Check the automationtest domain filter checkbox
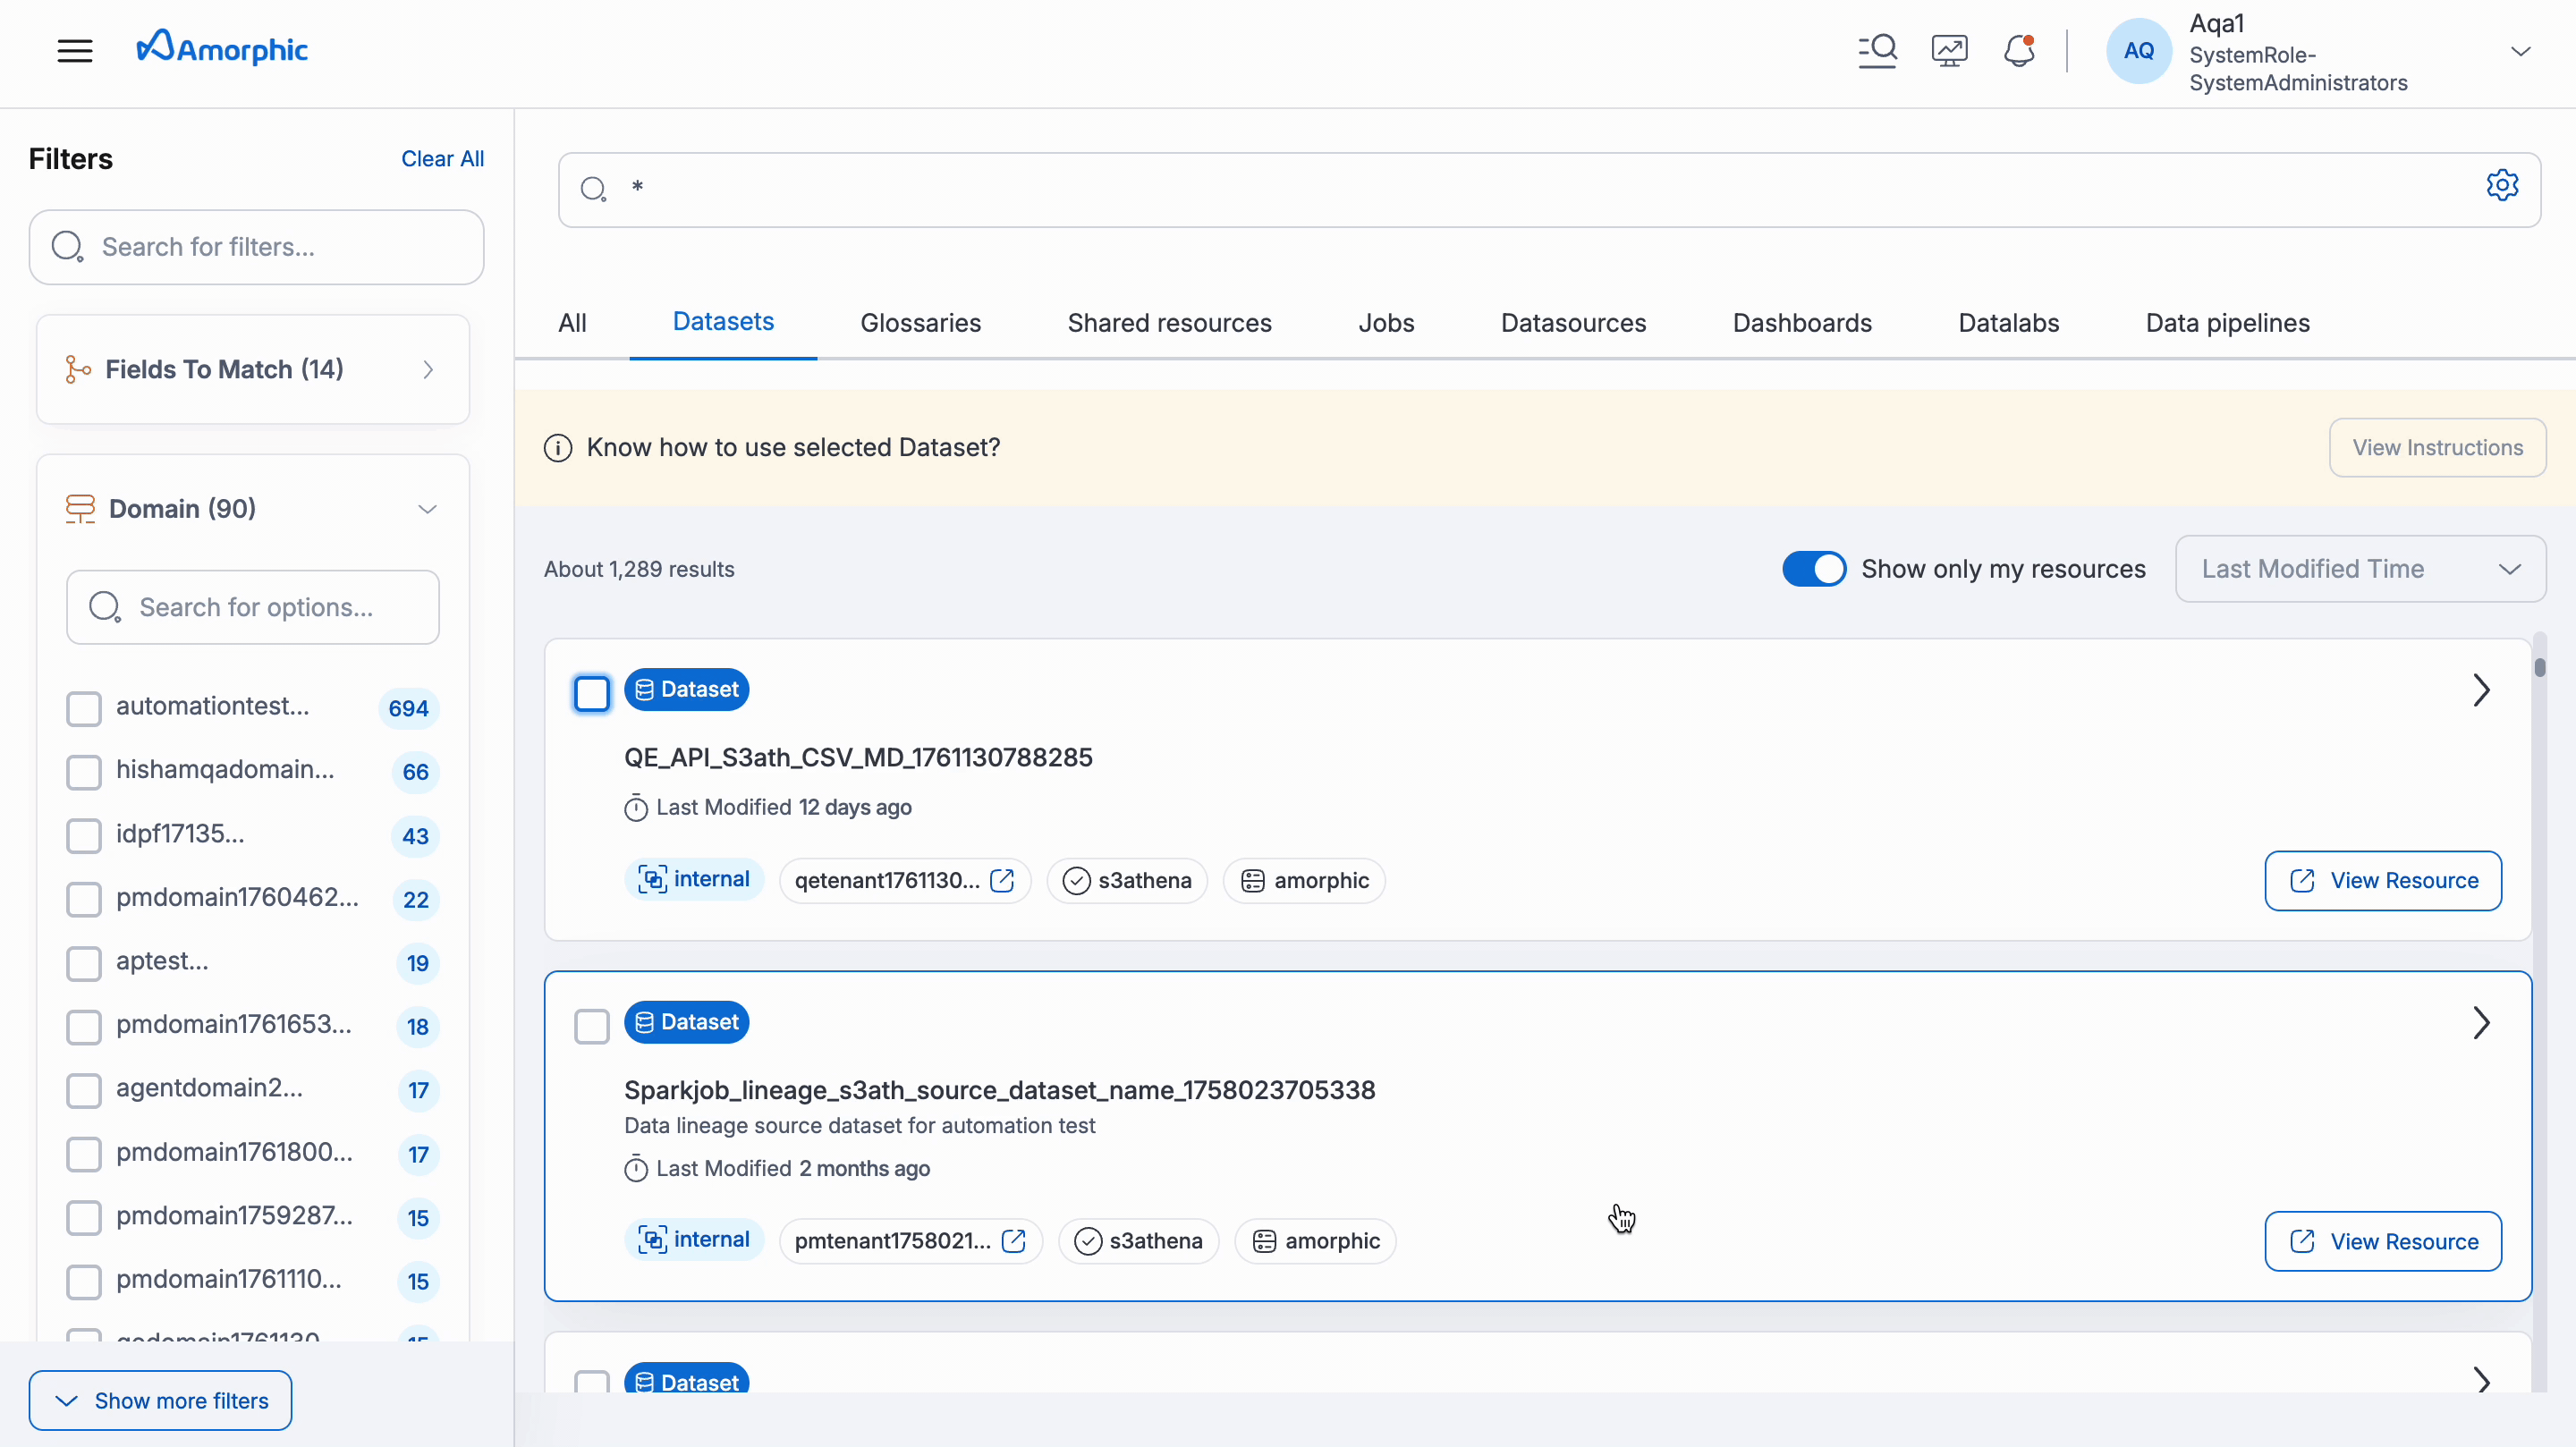The height and width of the screenshot is (1447, 2576). [84, 709]
